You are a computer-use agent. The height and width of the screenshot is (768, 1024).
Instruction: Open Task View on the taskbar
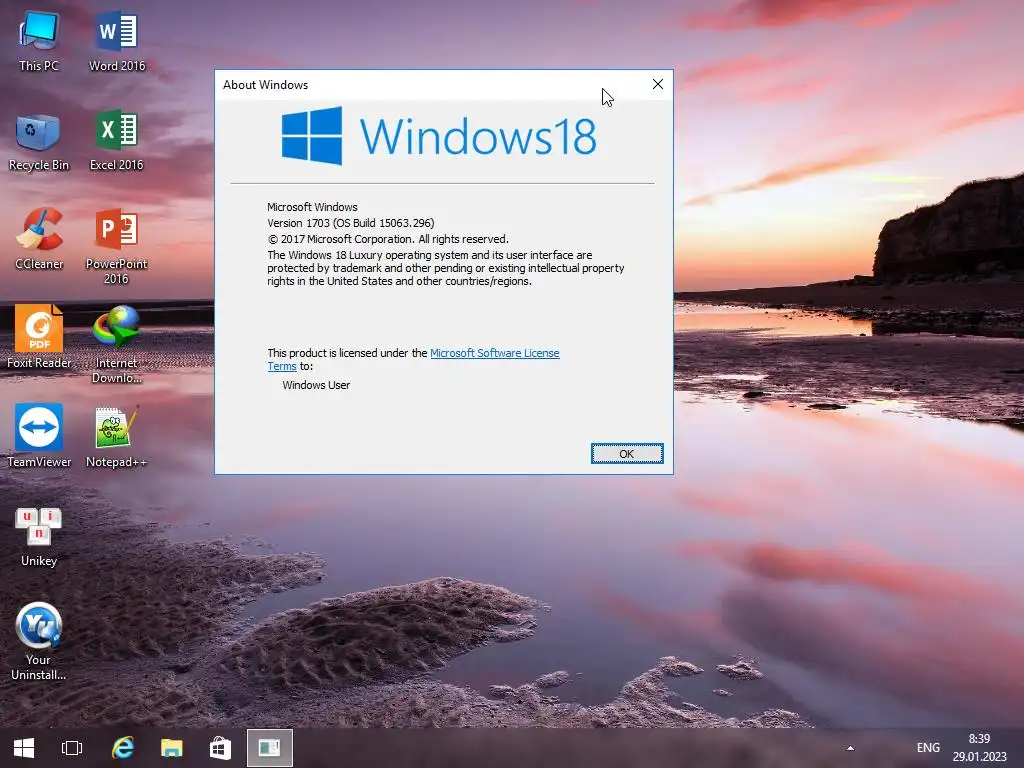[72, 748]
